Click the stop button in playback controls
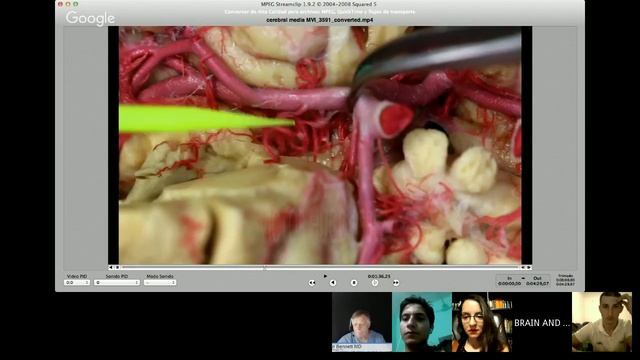 (x=354, y=282)
